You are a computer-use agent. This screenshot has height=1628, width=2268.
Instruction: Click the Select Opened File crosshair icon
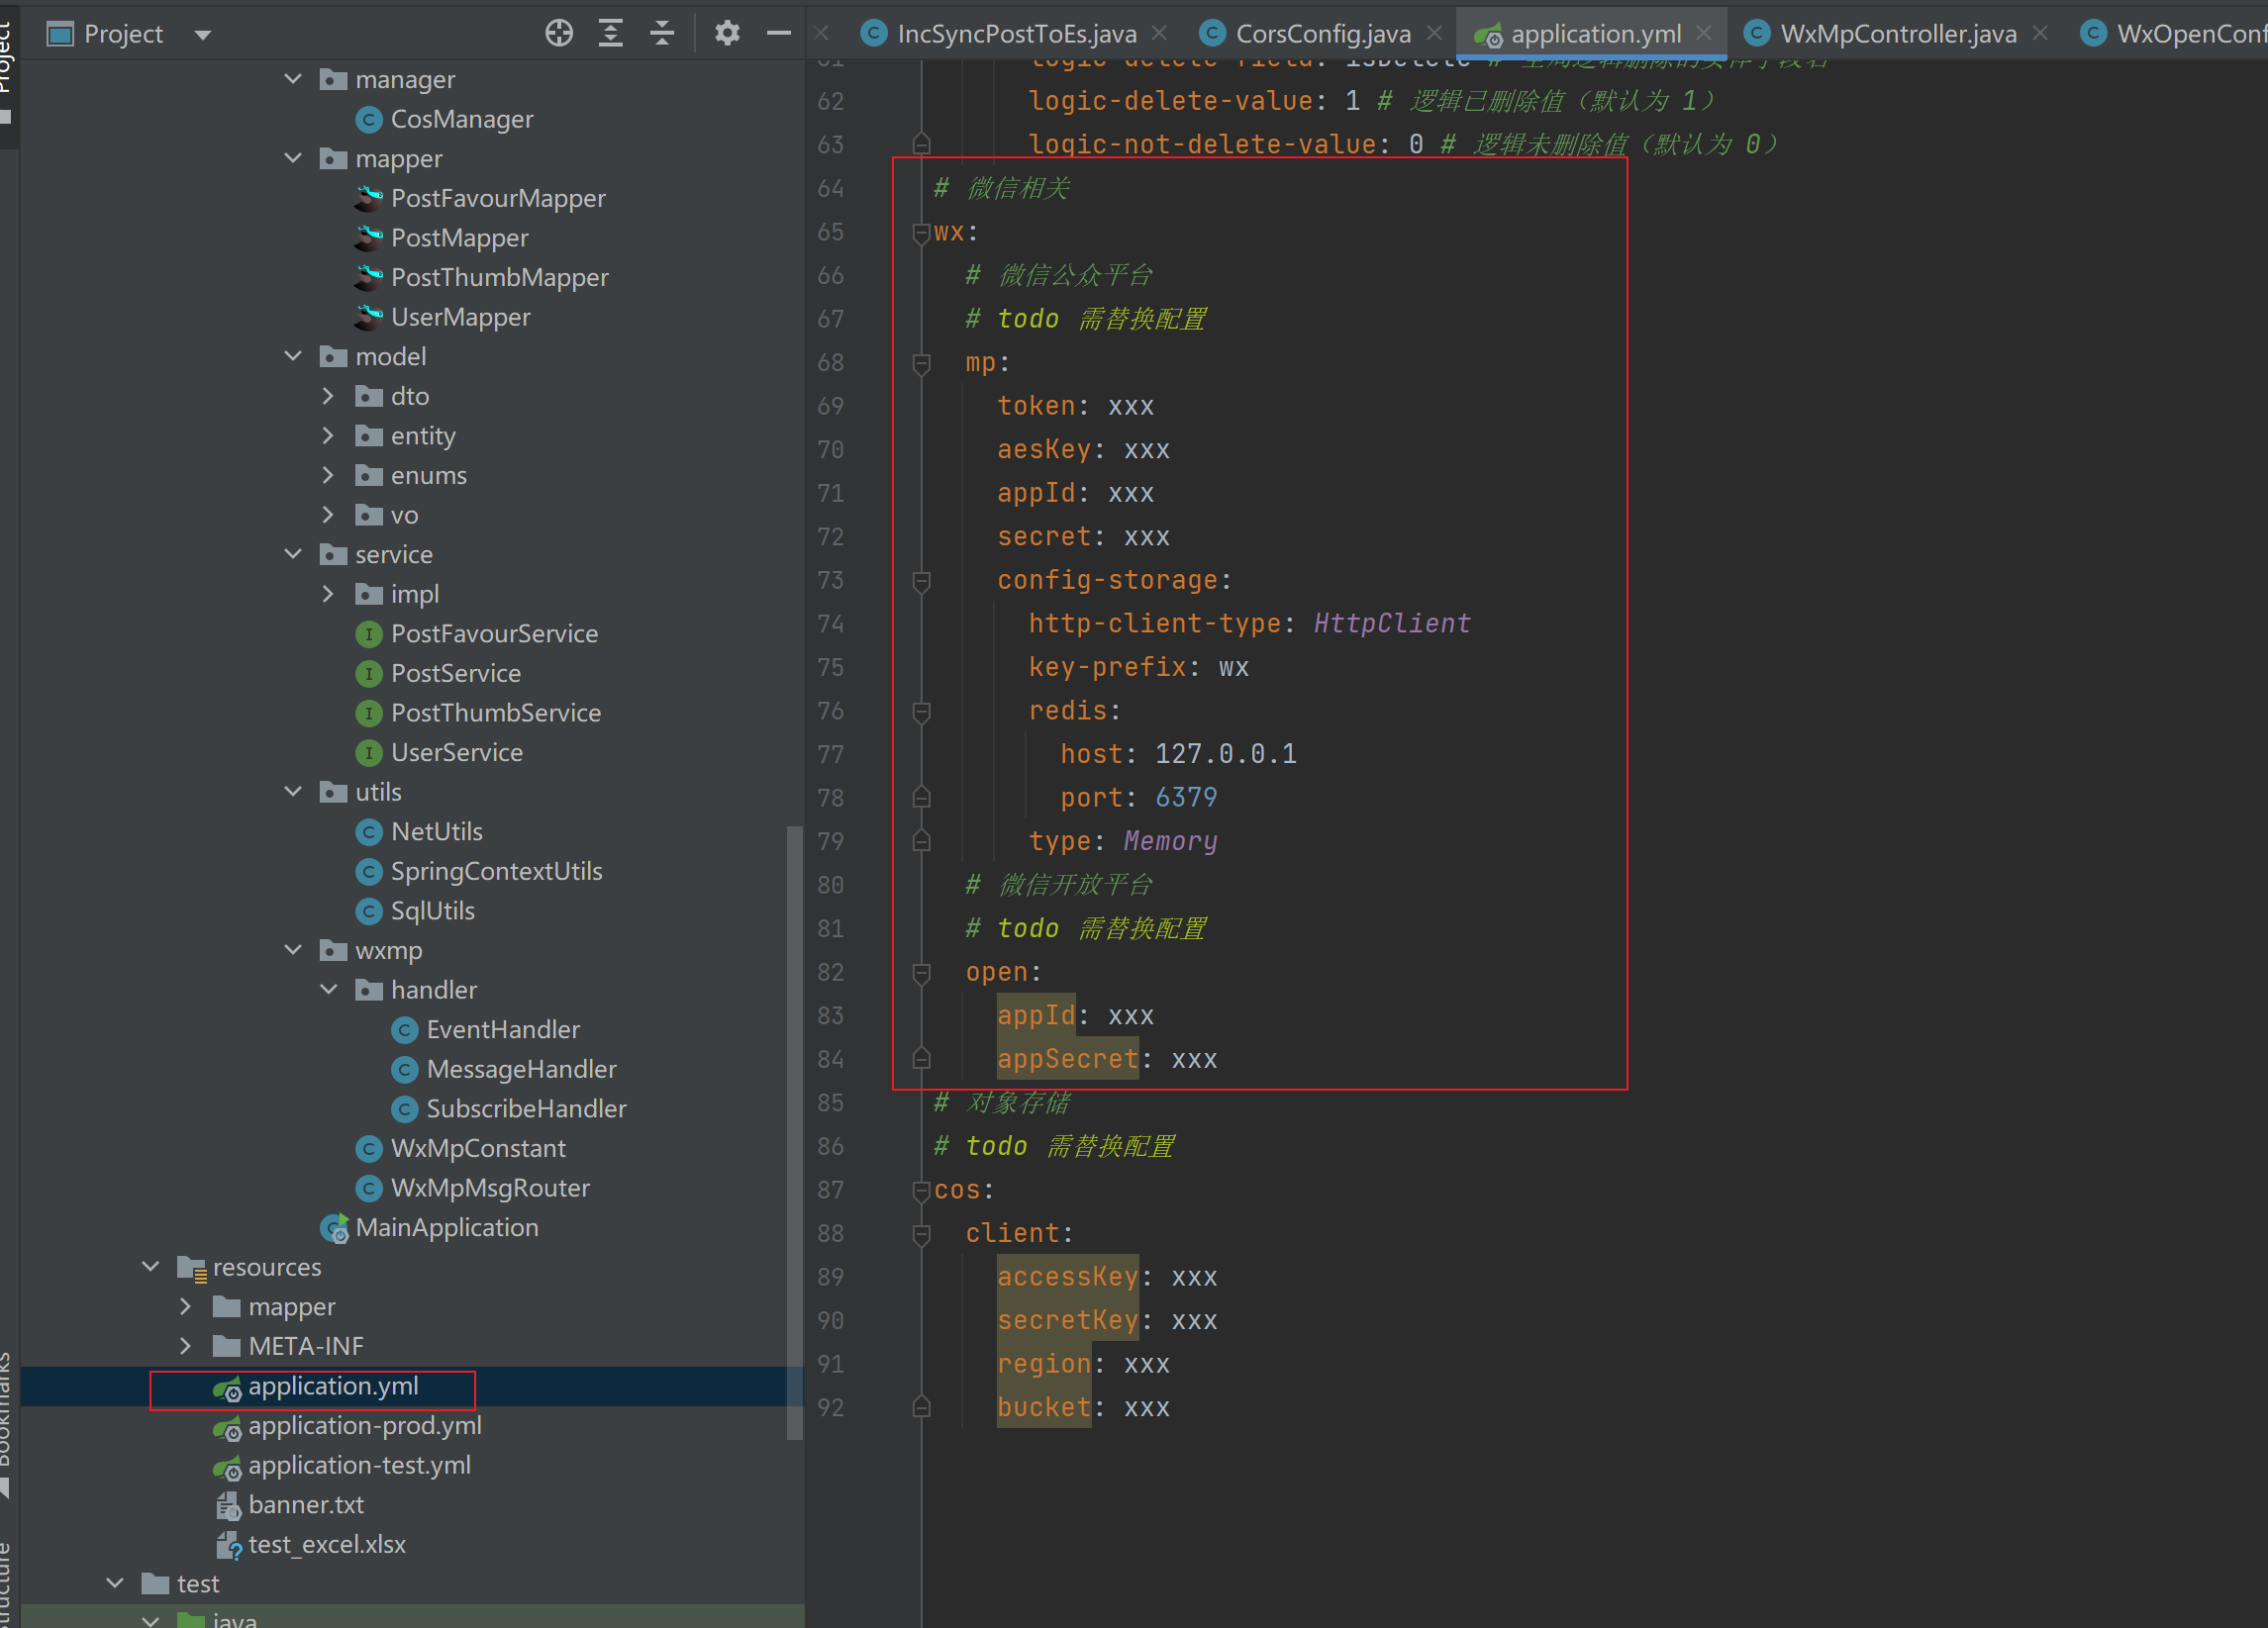559,33
